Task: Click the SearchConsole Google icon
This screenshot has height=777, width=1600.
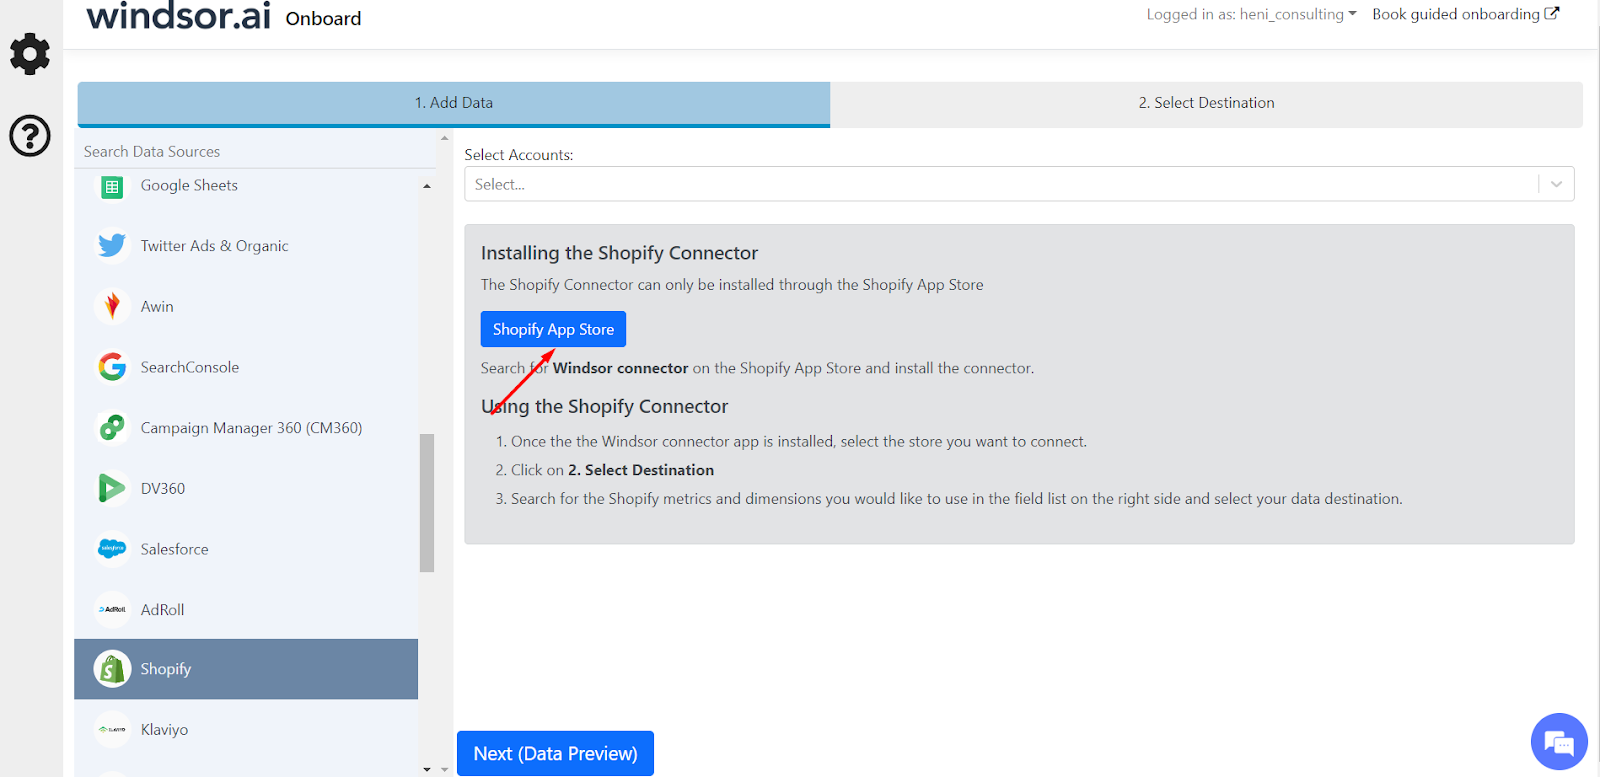Action: pos(112,367)
